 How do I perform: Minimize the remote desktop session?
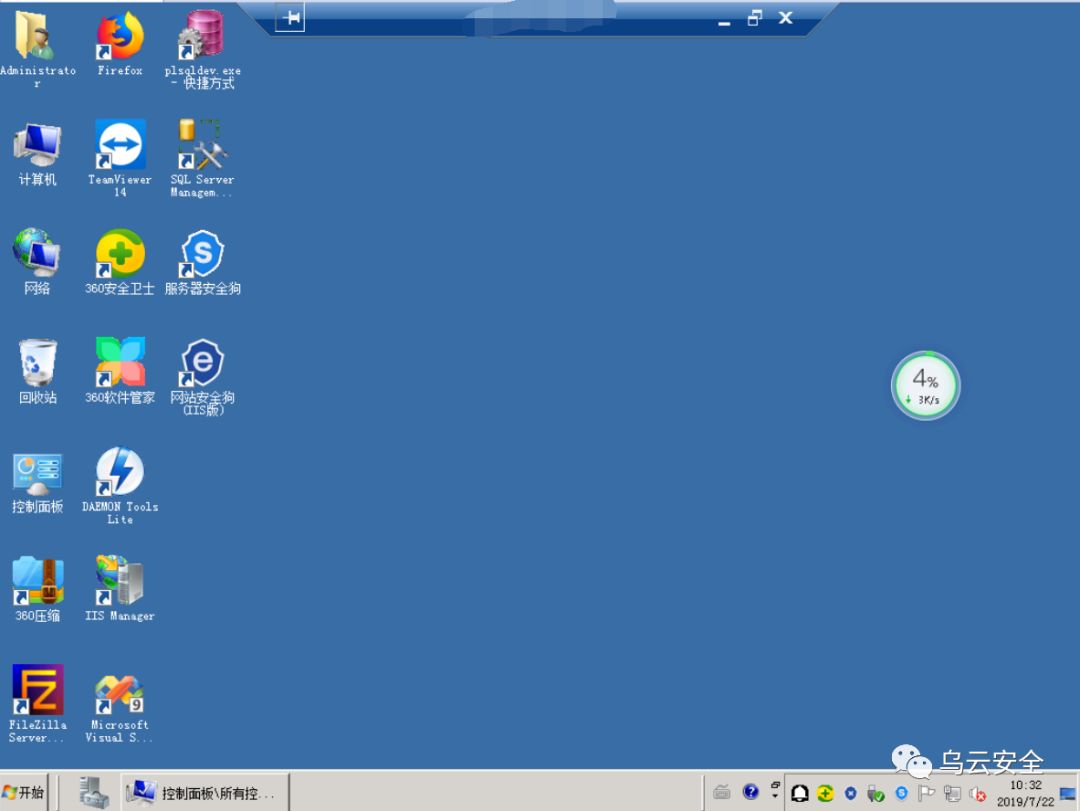724,21
